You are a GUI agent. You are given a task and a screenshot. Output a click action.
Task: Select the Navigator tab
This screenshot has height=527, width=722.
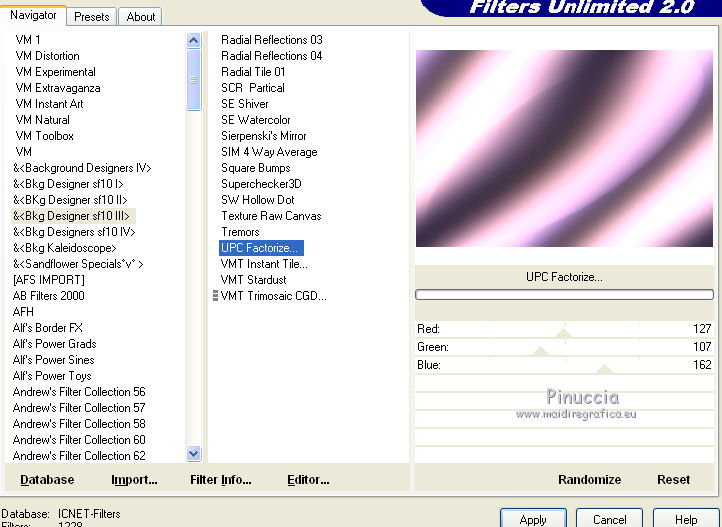click(33, 15)
